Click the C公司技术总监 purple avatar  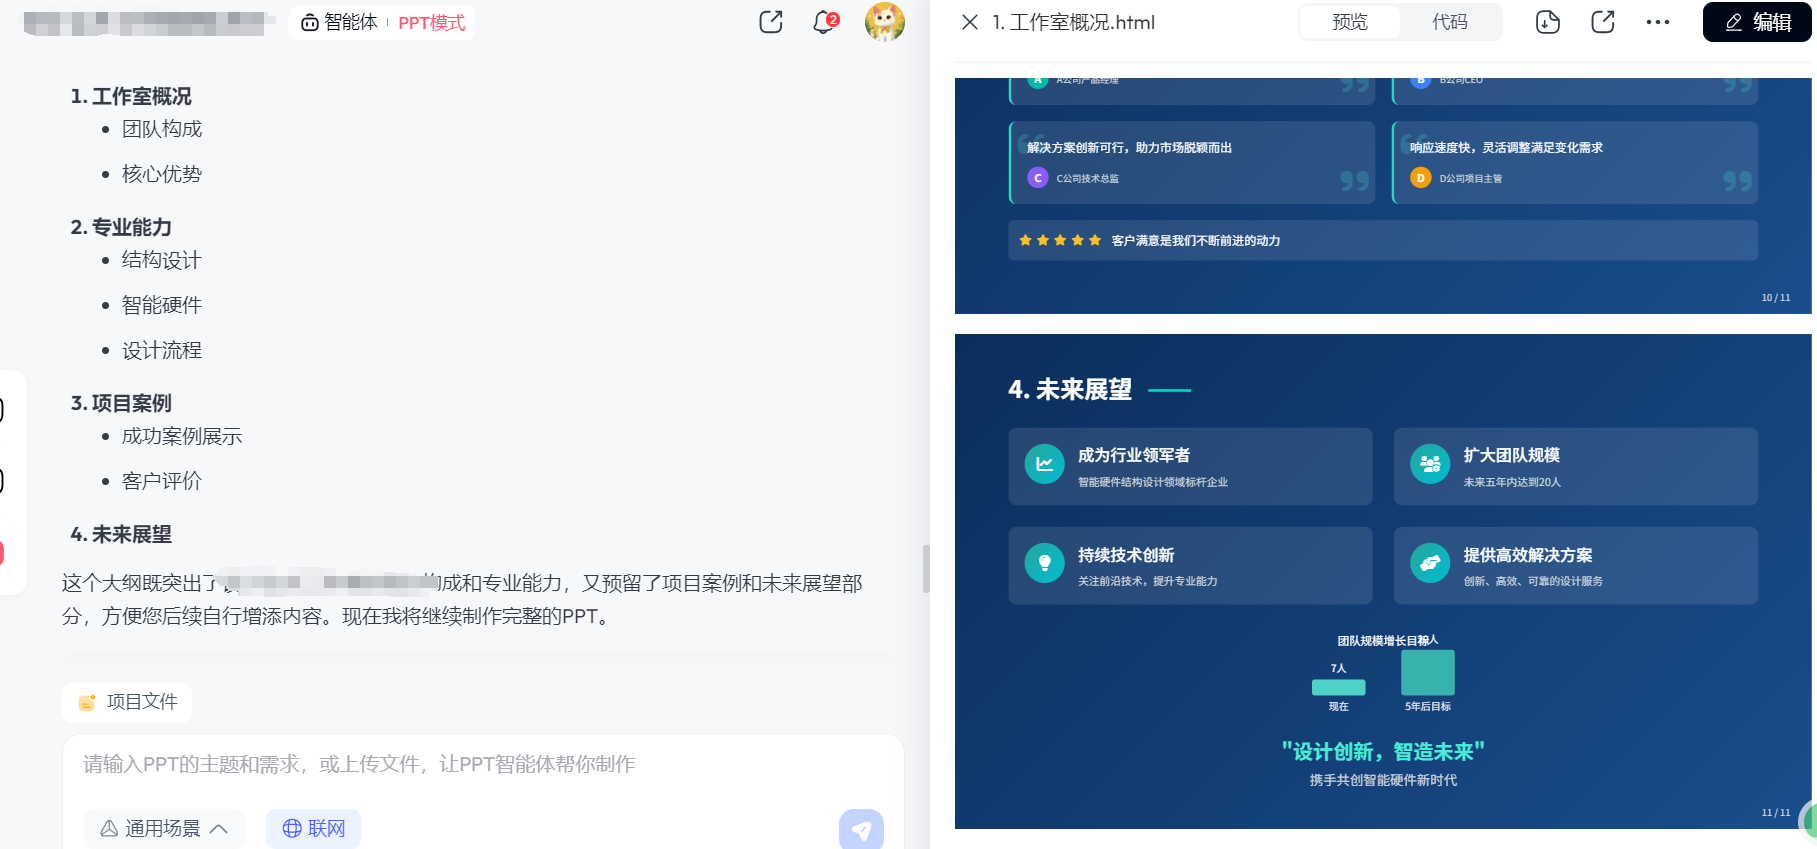[x=1038, y=178]
